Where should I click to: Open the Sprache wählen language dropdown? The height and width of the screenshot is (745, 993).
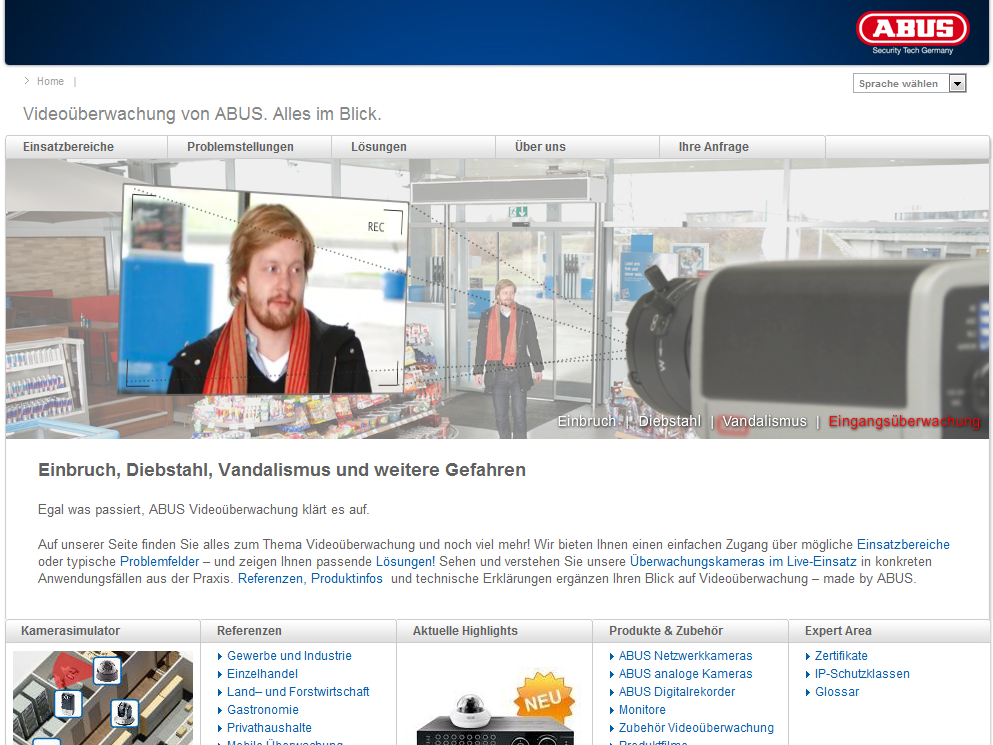tap(909, 84)
